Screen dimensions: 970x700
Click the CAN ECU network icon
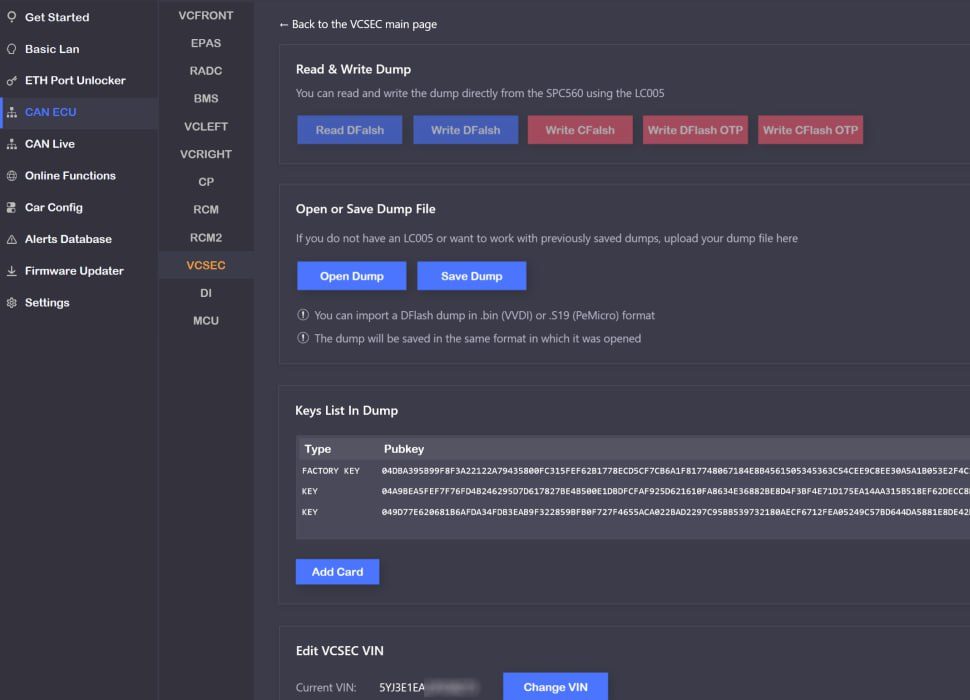click(x=12, y=113)
